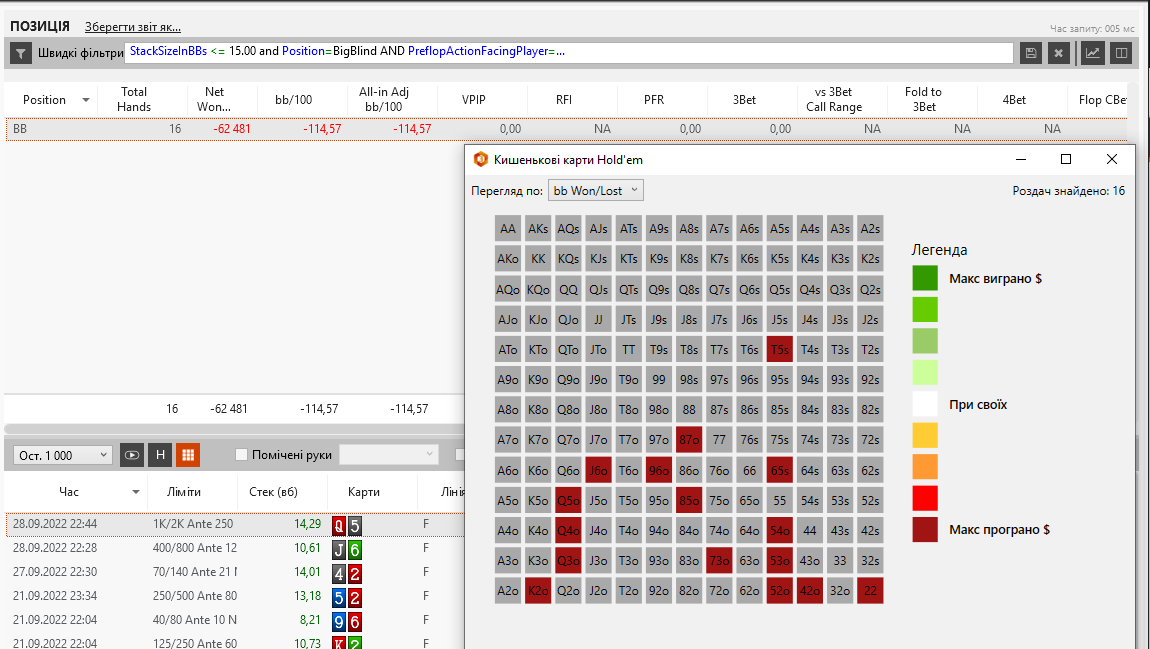1150x649 pixels.
Task: Select the hand from 21.09.2022 23:34
Action: pos(235,596)
